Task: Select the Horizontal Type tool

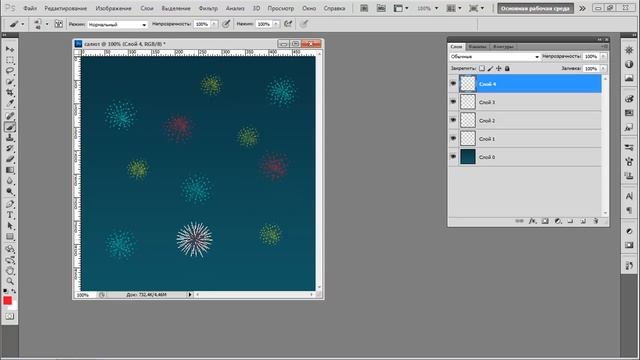Action: click(10, 215)
